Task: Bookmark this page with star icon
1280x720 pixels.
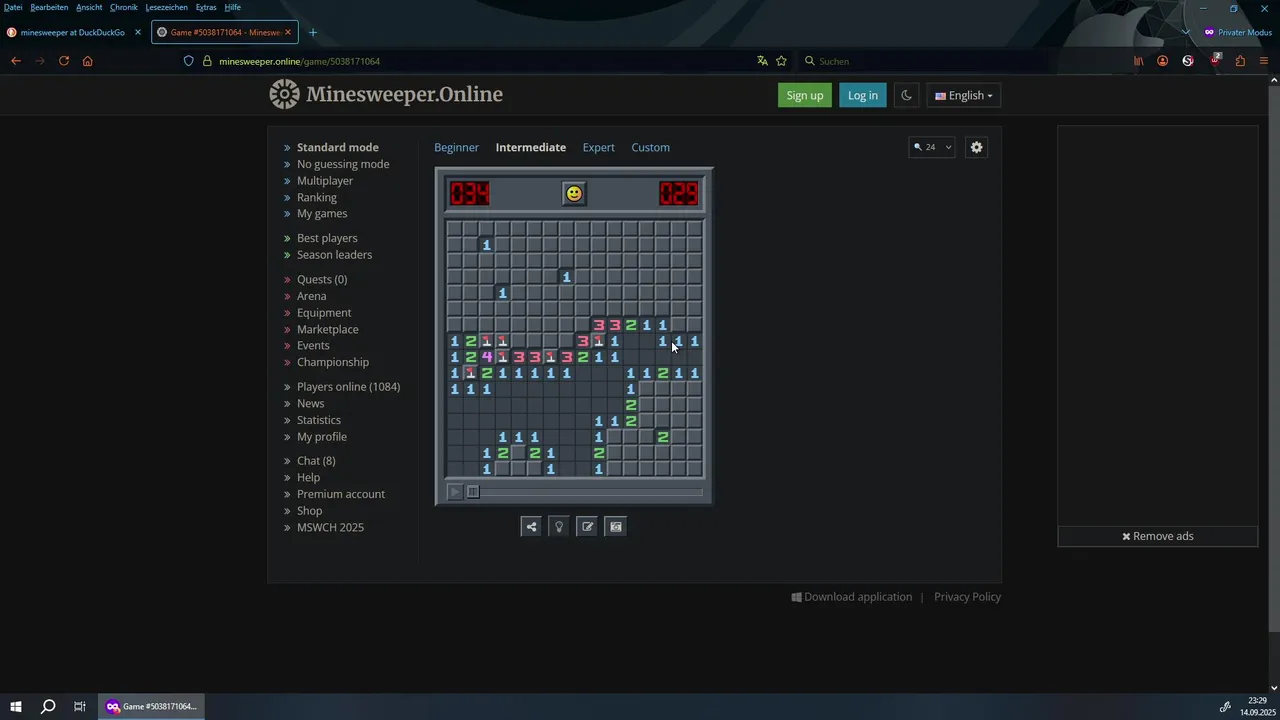Action: click(781, 61)
